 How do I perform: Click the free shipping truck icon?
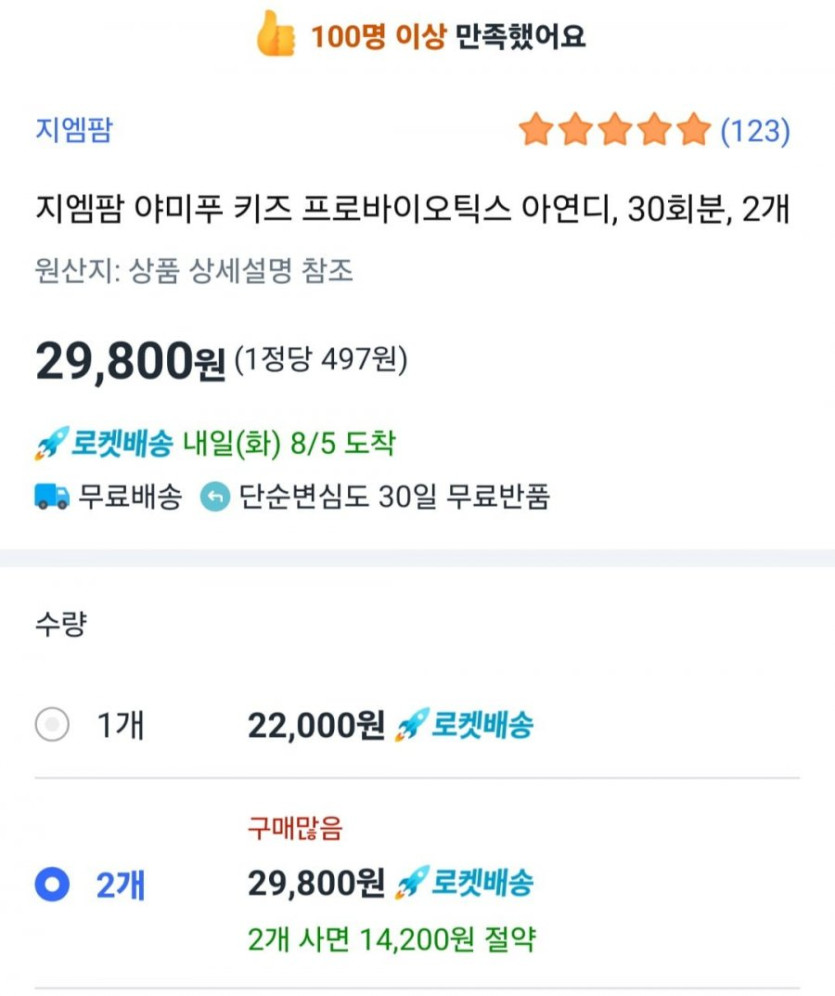click(52, 497)
